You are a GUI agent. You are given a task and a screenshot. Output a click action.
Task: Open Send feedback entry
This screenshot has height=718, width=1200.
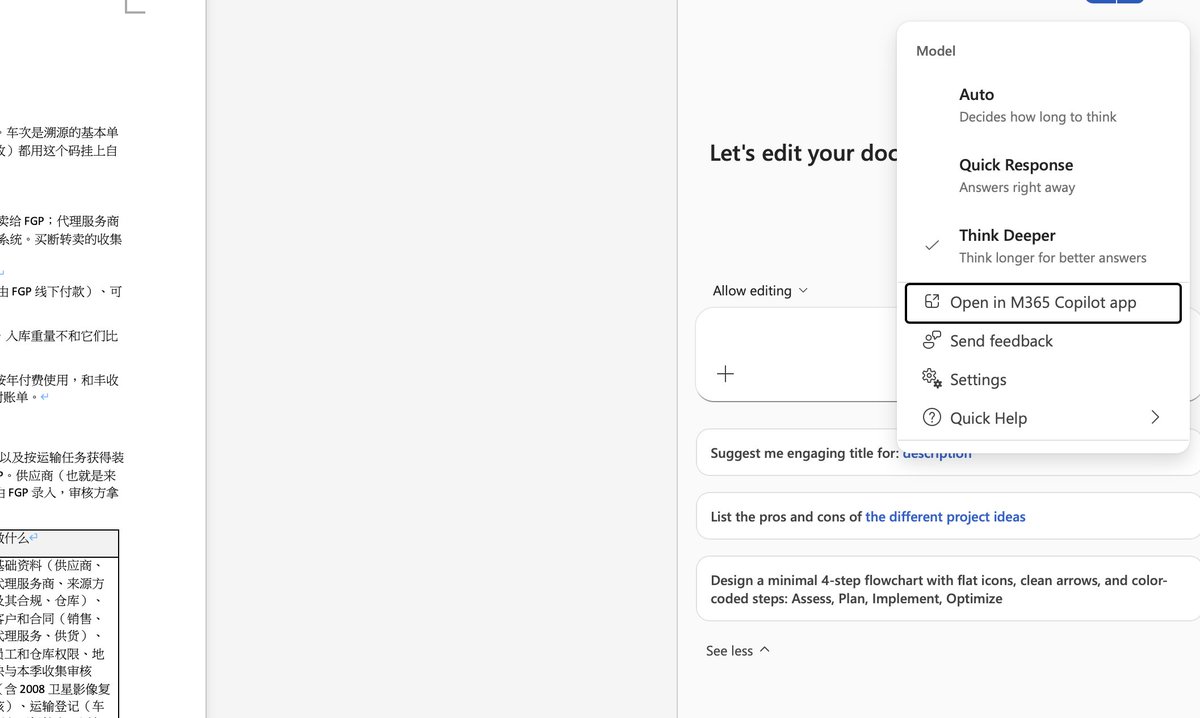[1043, 341]
